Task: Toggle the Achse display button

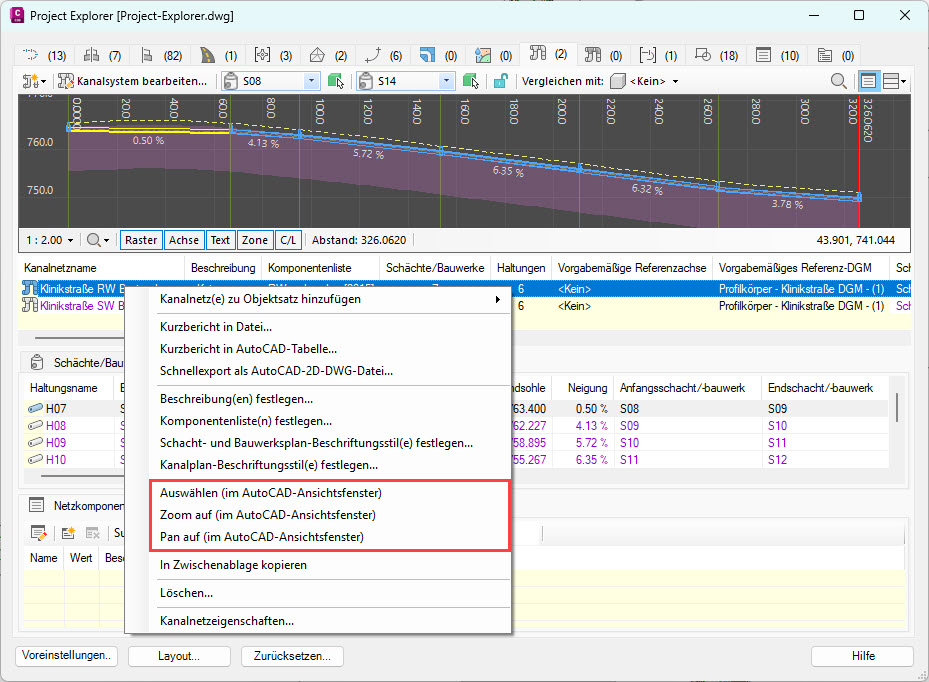Action: tap(184, 240)
